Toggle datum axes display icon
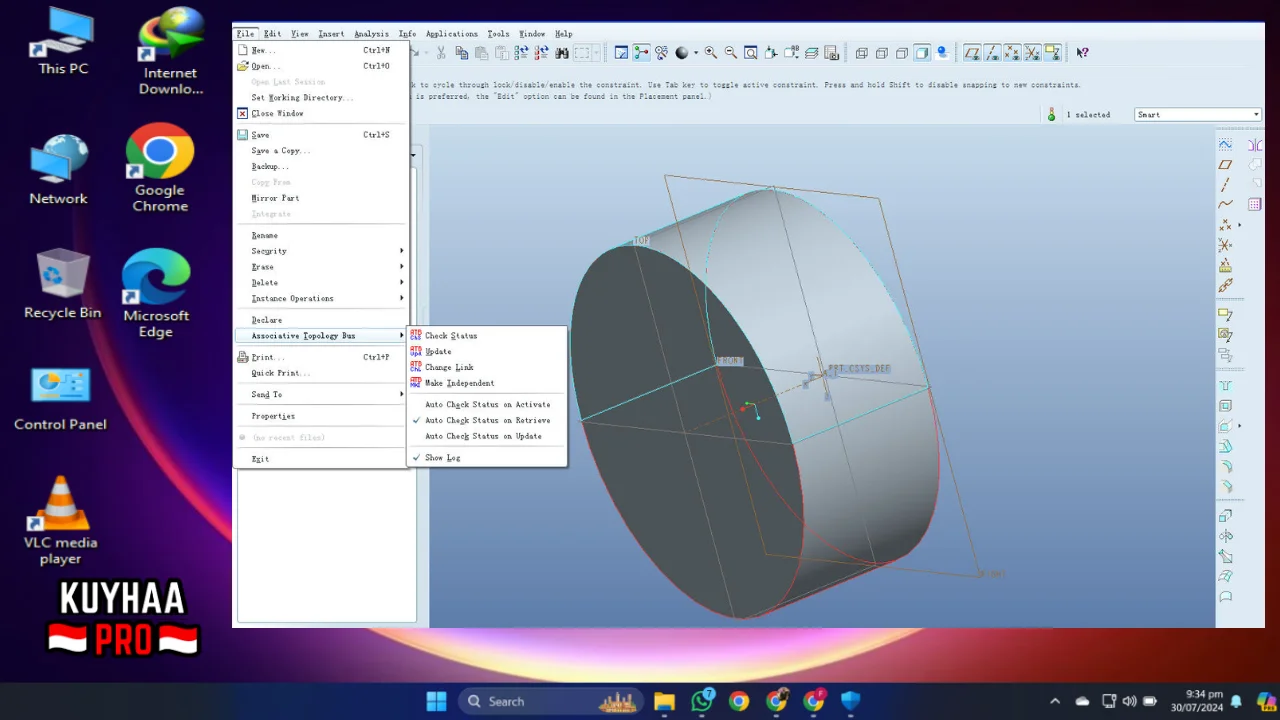1280x720 pixels. point(993,52)
